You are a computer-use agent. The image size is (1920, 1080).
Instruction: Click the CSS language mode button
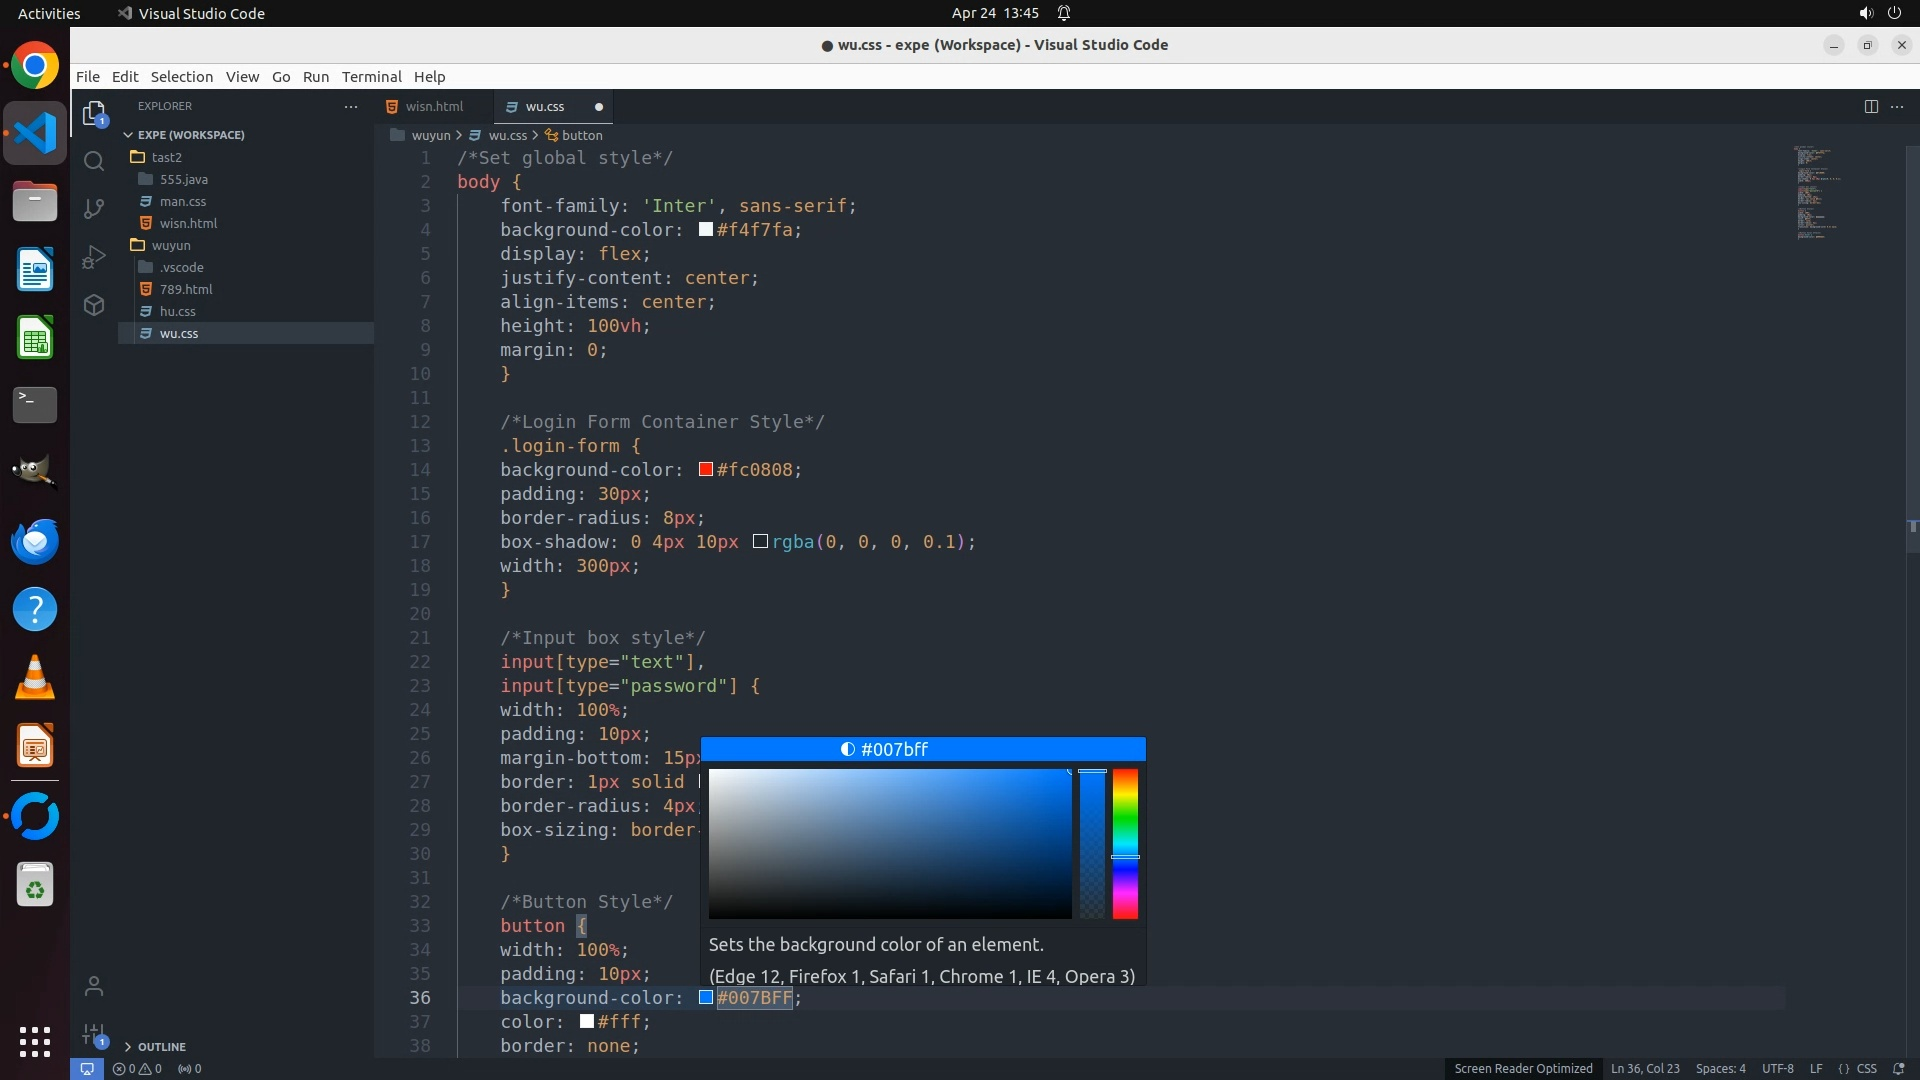[1866, 1069]
